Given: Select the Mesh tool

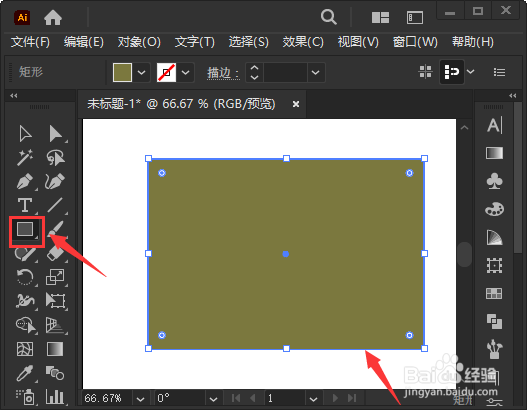Looking at the screenshot, I should click(x=25, y=349).
